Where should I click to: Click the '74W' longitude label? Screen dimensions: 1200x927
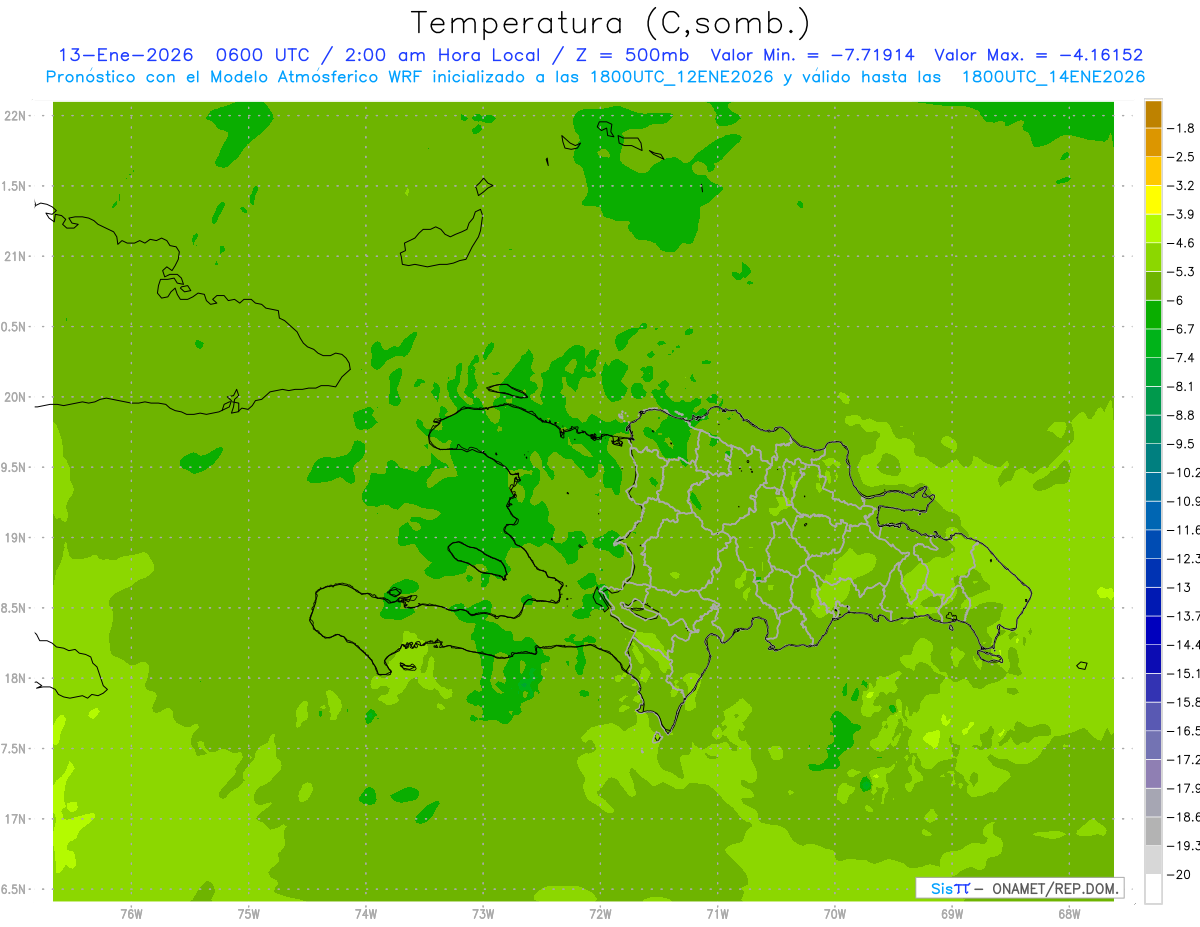coord(366,914)
